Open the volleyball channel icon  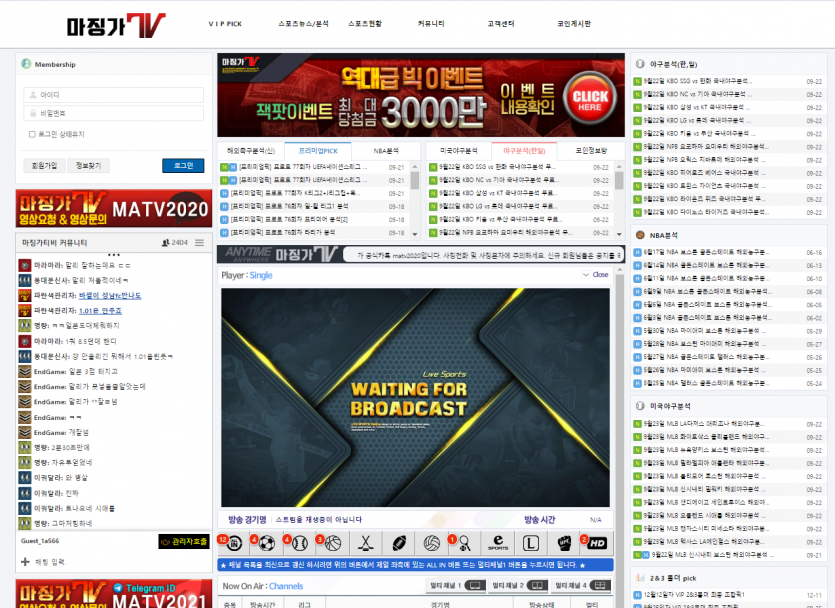pyautogui.click(x=432, y=543)
